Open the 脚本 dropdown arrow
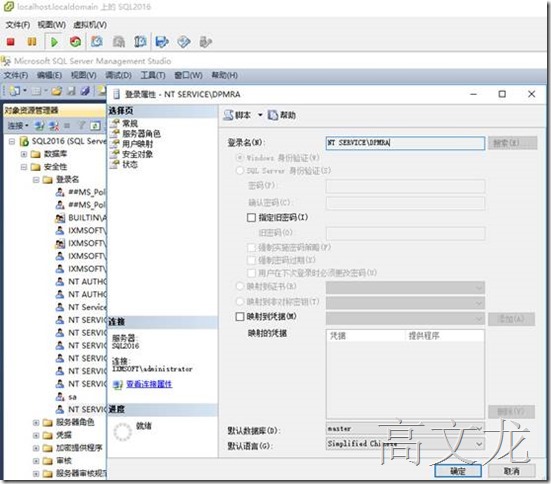This screenshot has height=484, width=551. (x=260, y=115)
